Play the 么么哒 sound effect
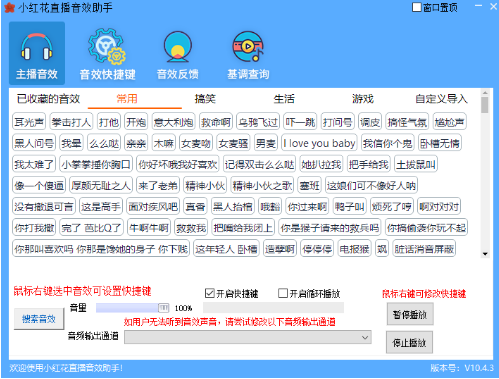The image size is (499, 379). [x=104, y=143]
